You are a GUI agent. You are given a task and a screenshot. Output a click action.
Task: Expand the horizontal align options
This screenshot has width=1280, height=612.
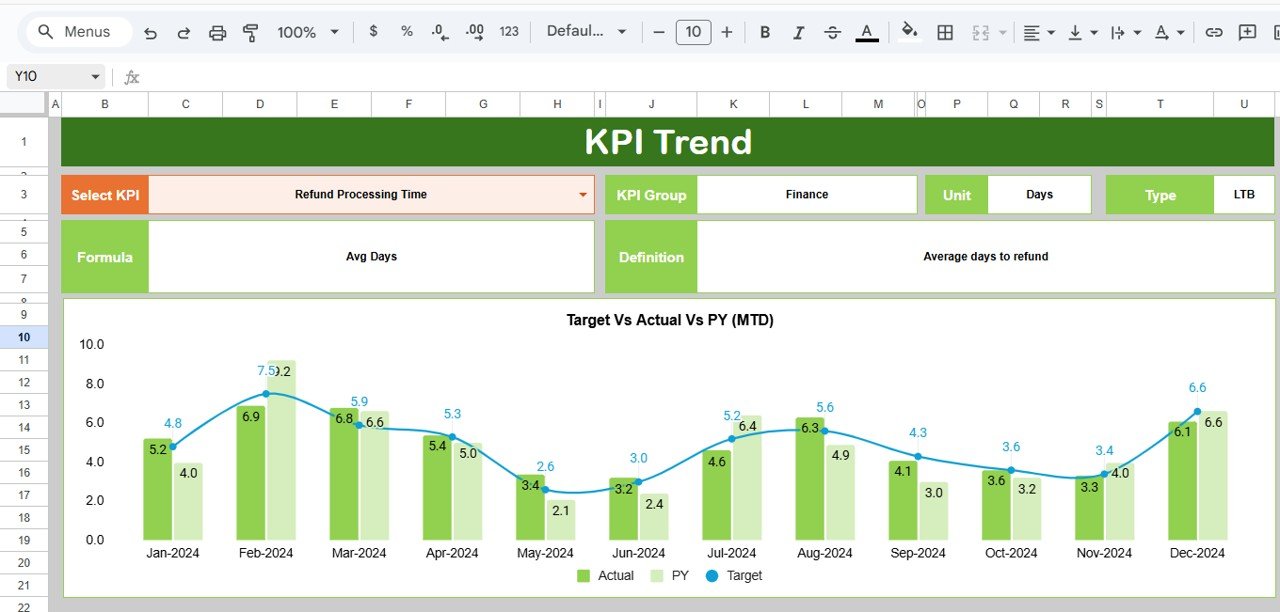point(1050,32)
